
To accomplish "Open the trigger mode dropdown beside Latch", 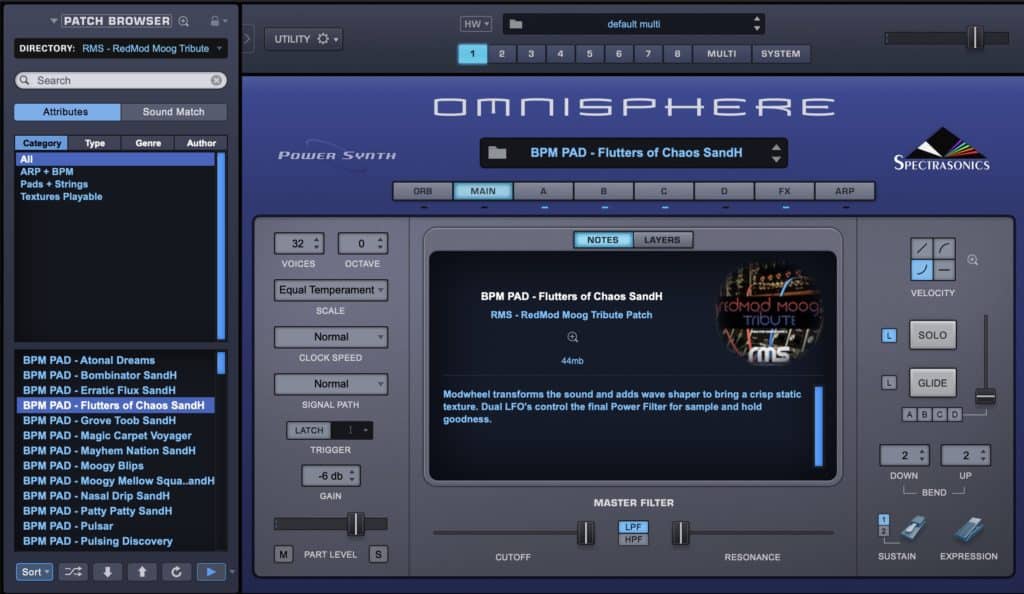I will (x=353, y=430).
